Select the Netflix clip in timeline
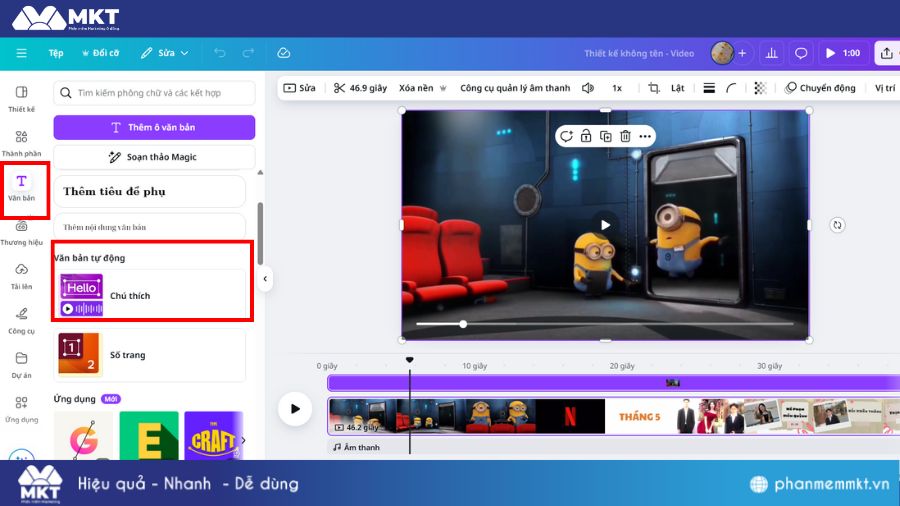 pos(569,417)
